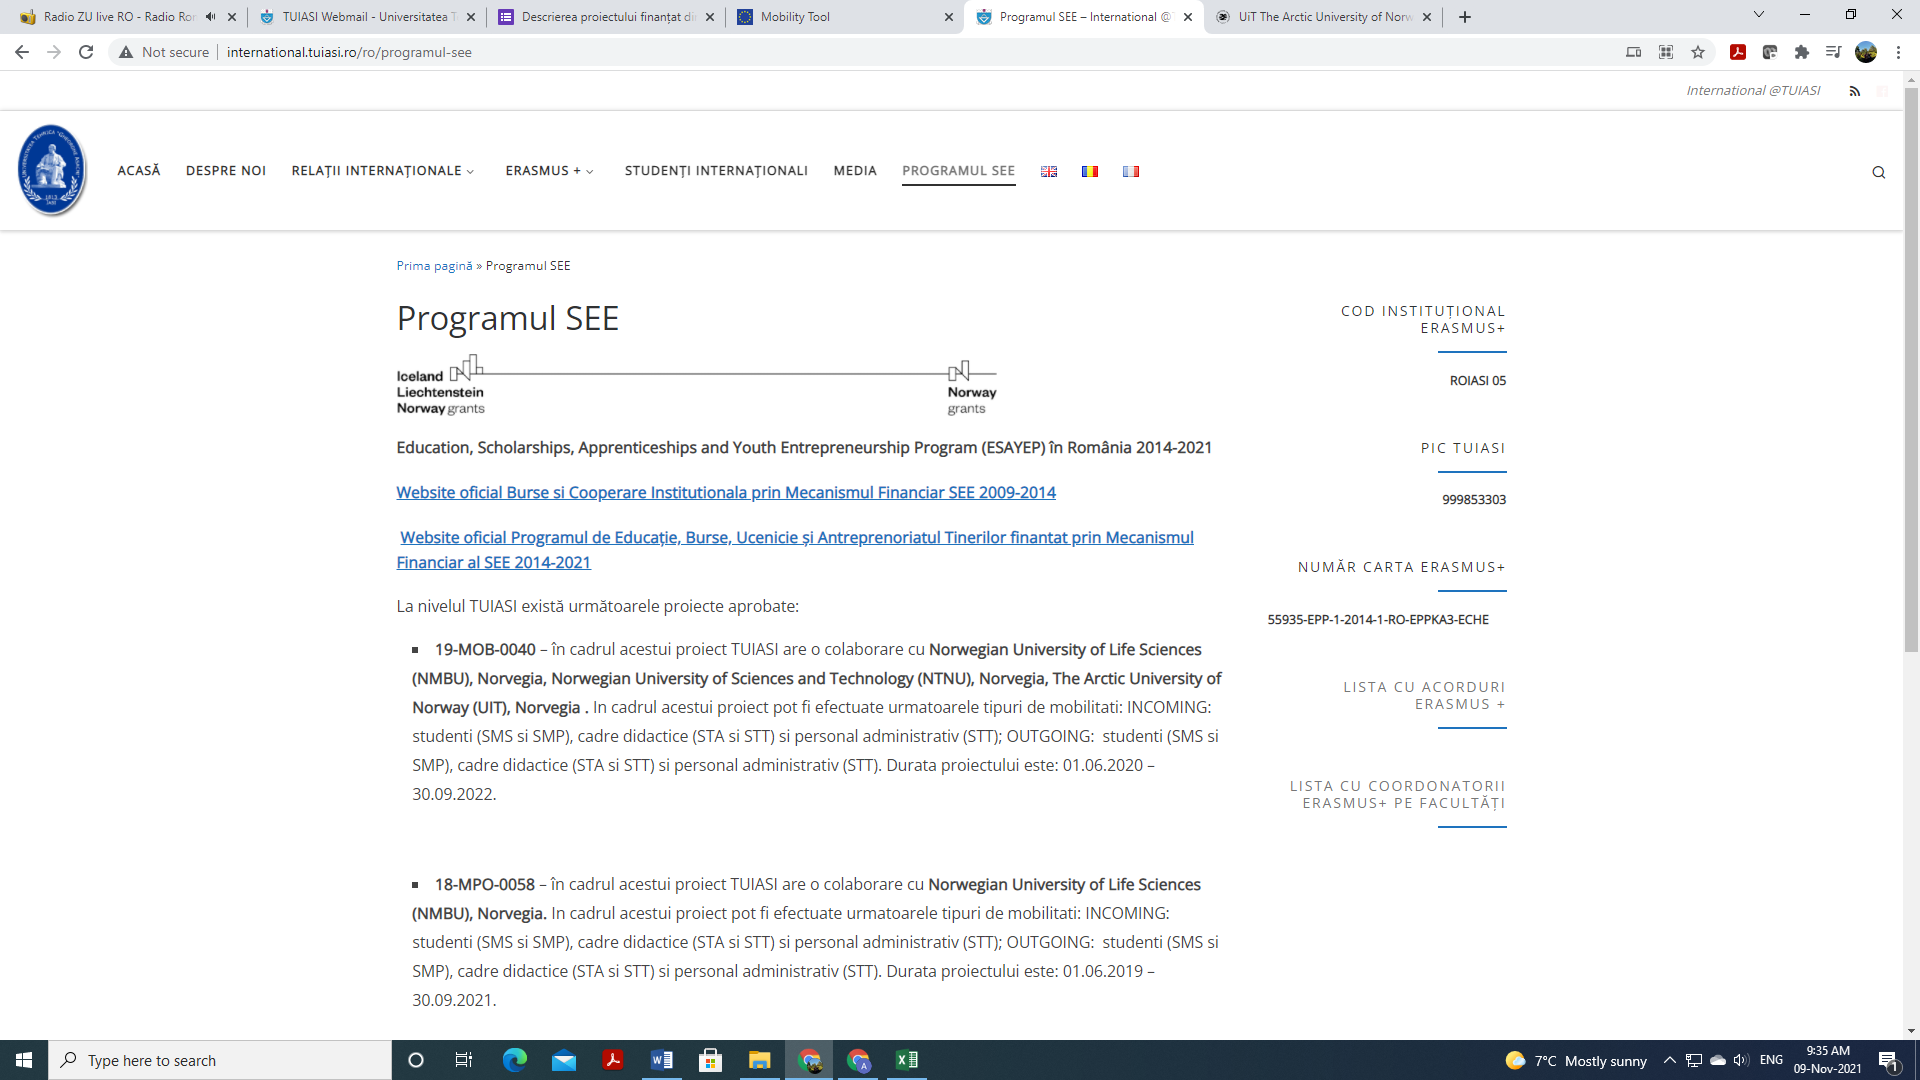Open Excel from the taskbar
This screenshot has width=1920, height=1080.
(907, 1060)
